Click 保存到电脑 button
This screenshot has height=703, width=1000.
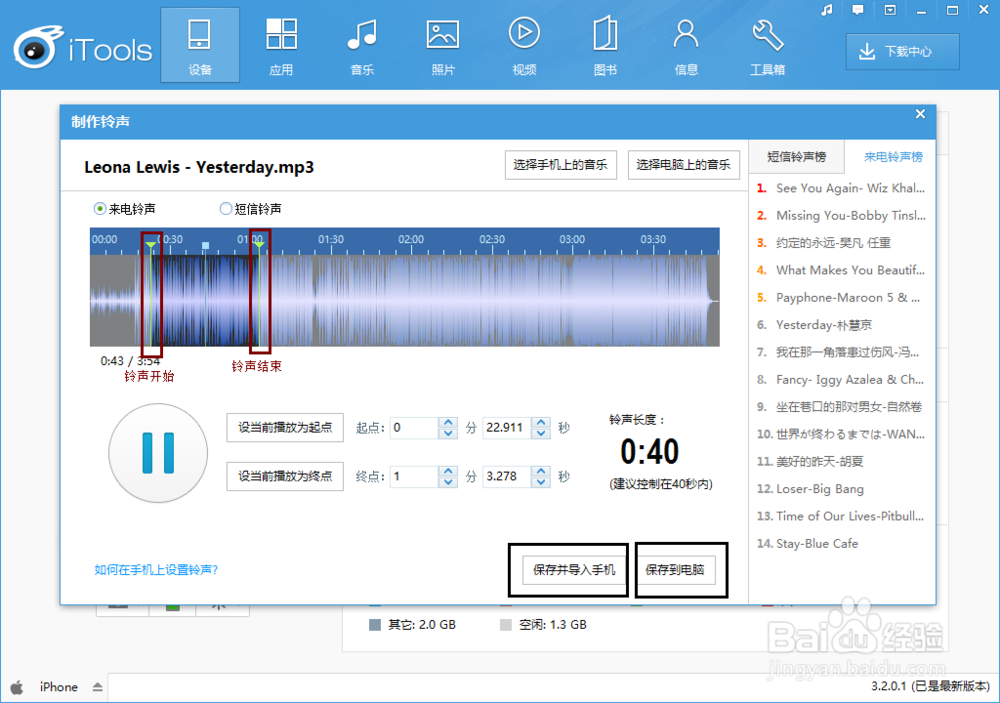[x=675, y=570]
